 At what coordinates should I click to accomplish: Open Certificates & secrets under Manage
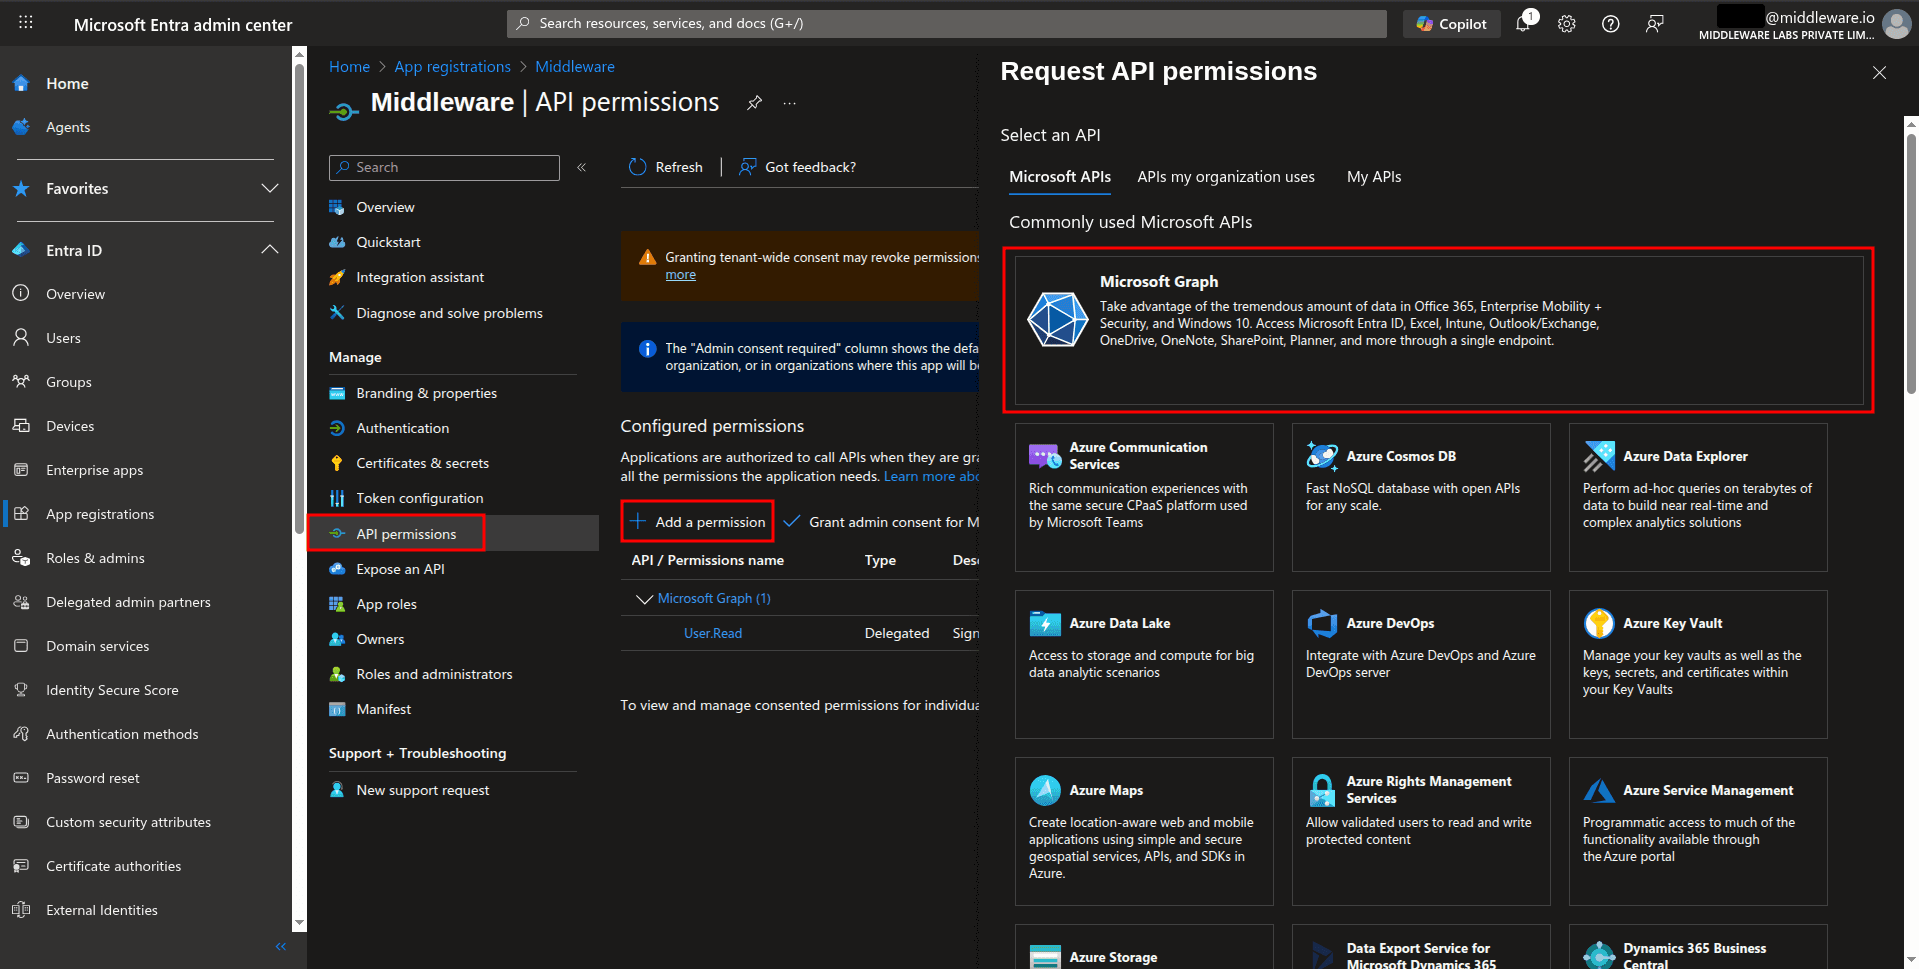point(422,463)
